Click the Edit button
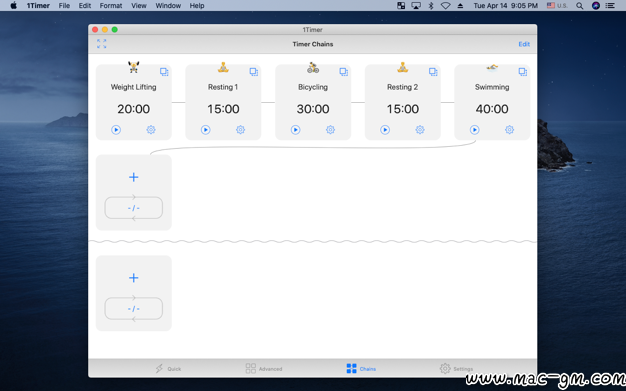Image resolution: width=626 pixels, height=391 pixels. tap(524, 44)
